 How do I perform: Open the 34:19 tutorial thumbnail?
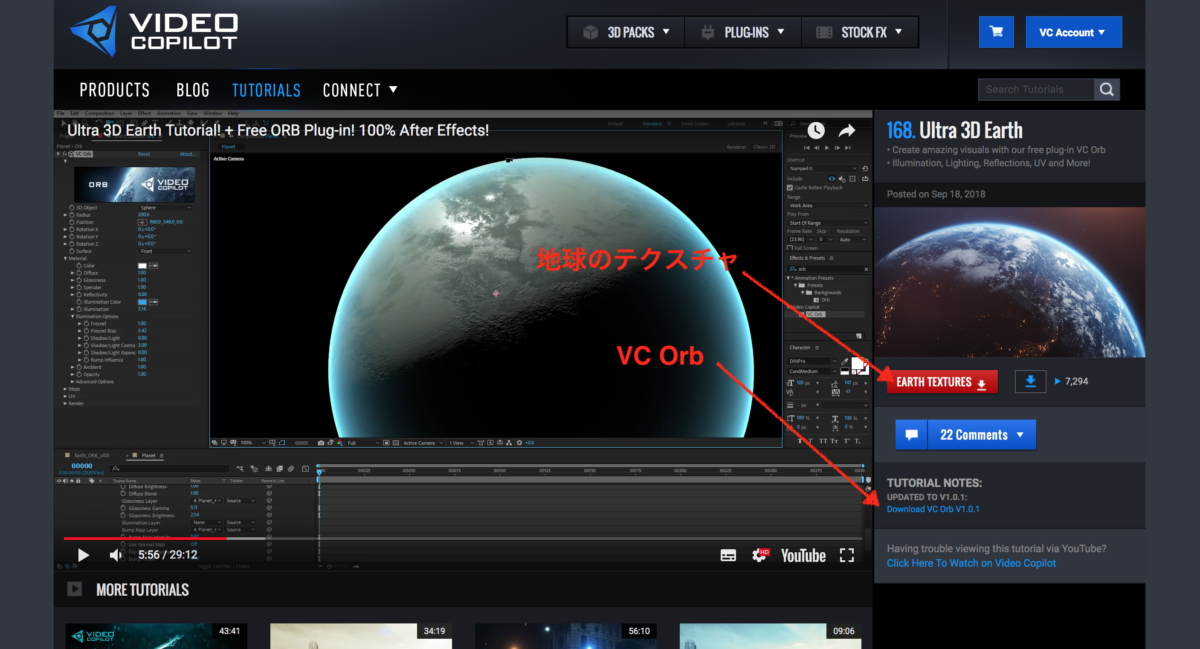(361, 636)
